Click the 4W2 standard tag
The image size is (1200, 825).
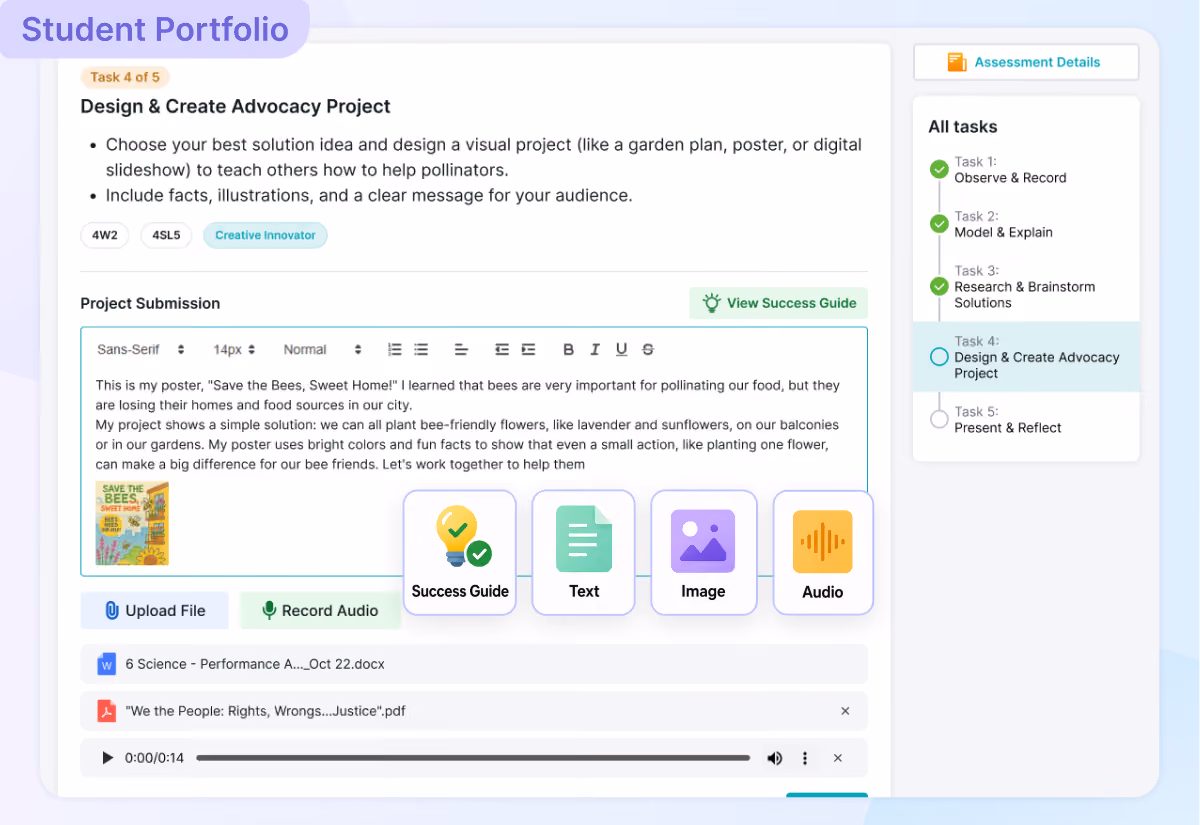click(105, 236)
